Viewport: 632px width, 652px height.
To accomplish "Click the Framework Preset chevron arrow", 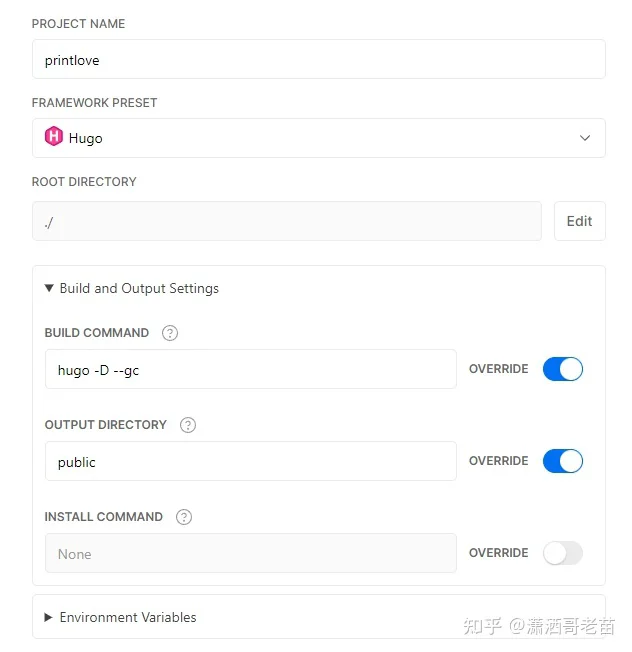I will tap(585, 138).
